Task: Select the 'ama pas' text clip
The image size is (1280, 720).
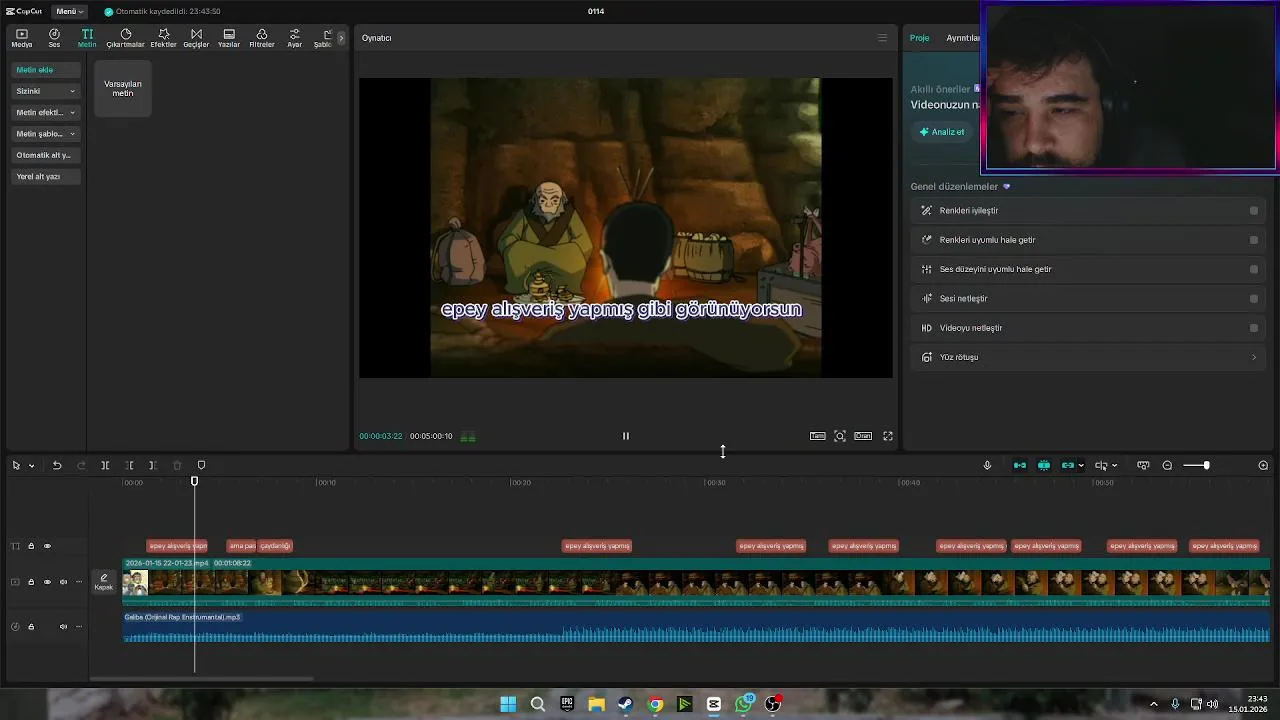Action: point(242,546)
